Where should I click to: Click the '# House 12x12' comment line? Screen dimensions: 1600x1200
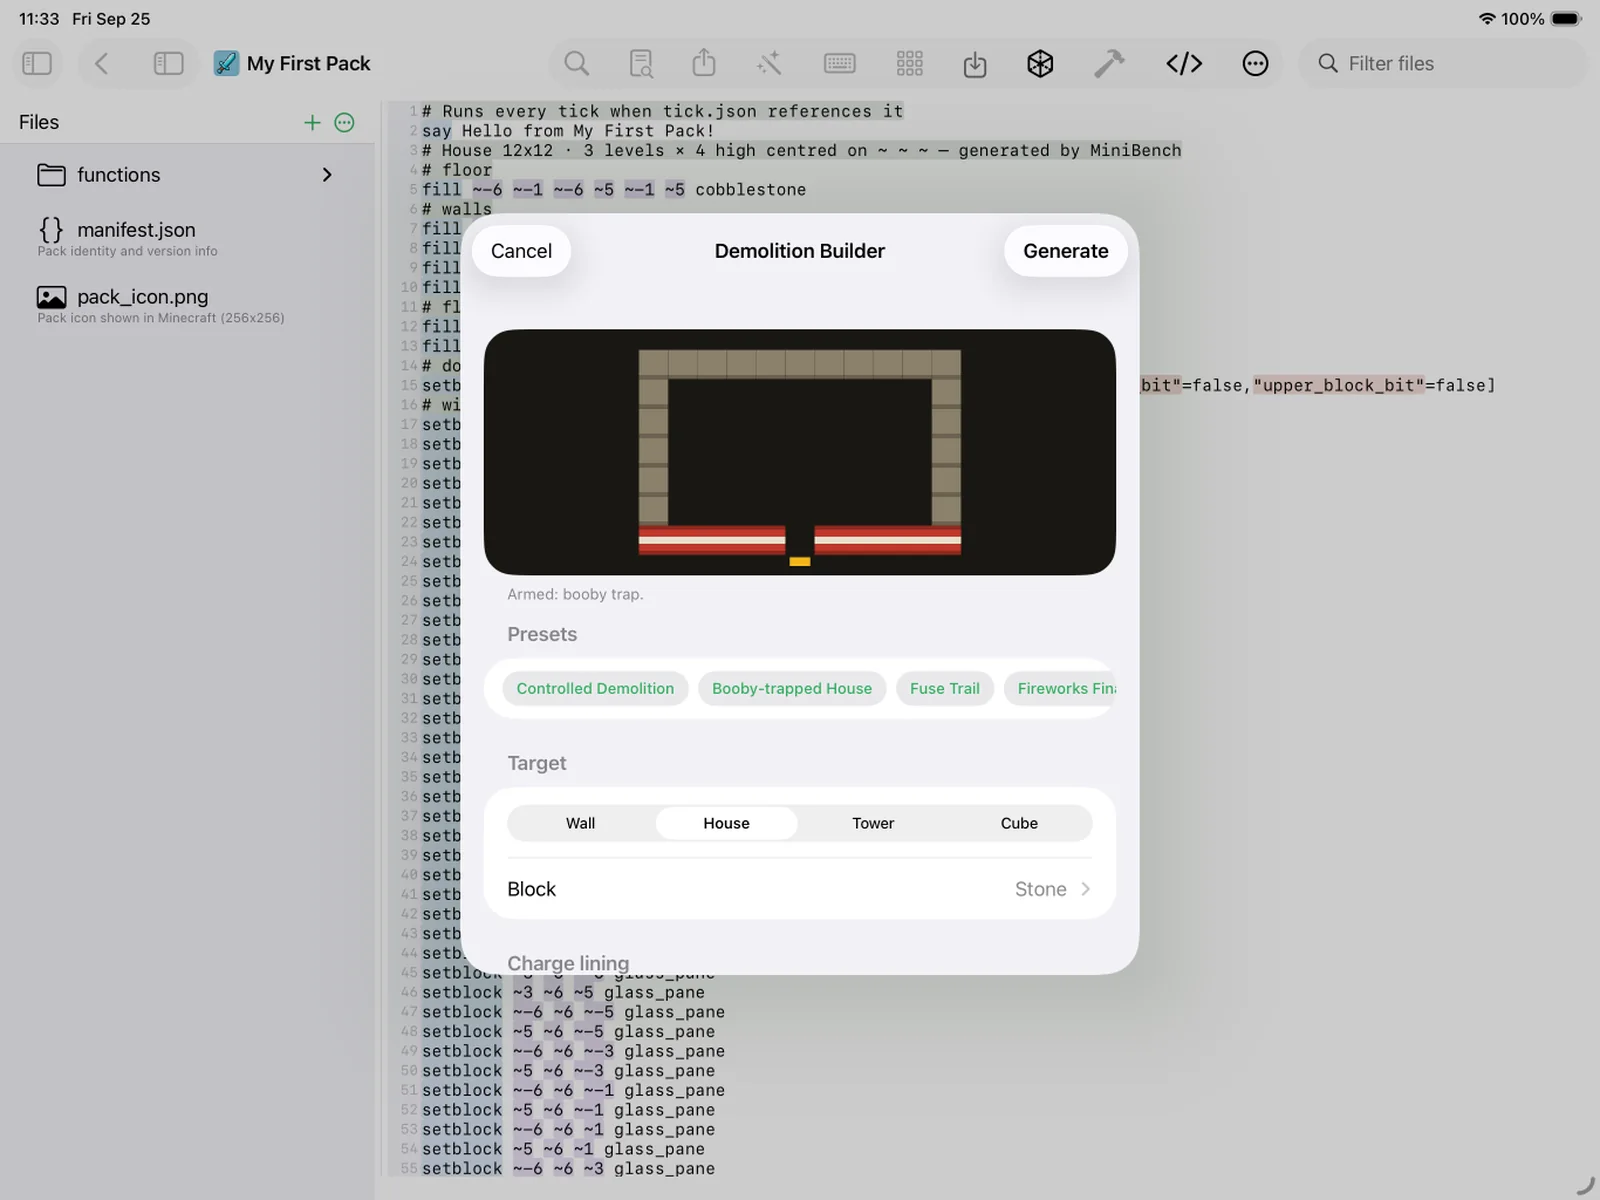click(801, 151)
